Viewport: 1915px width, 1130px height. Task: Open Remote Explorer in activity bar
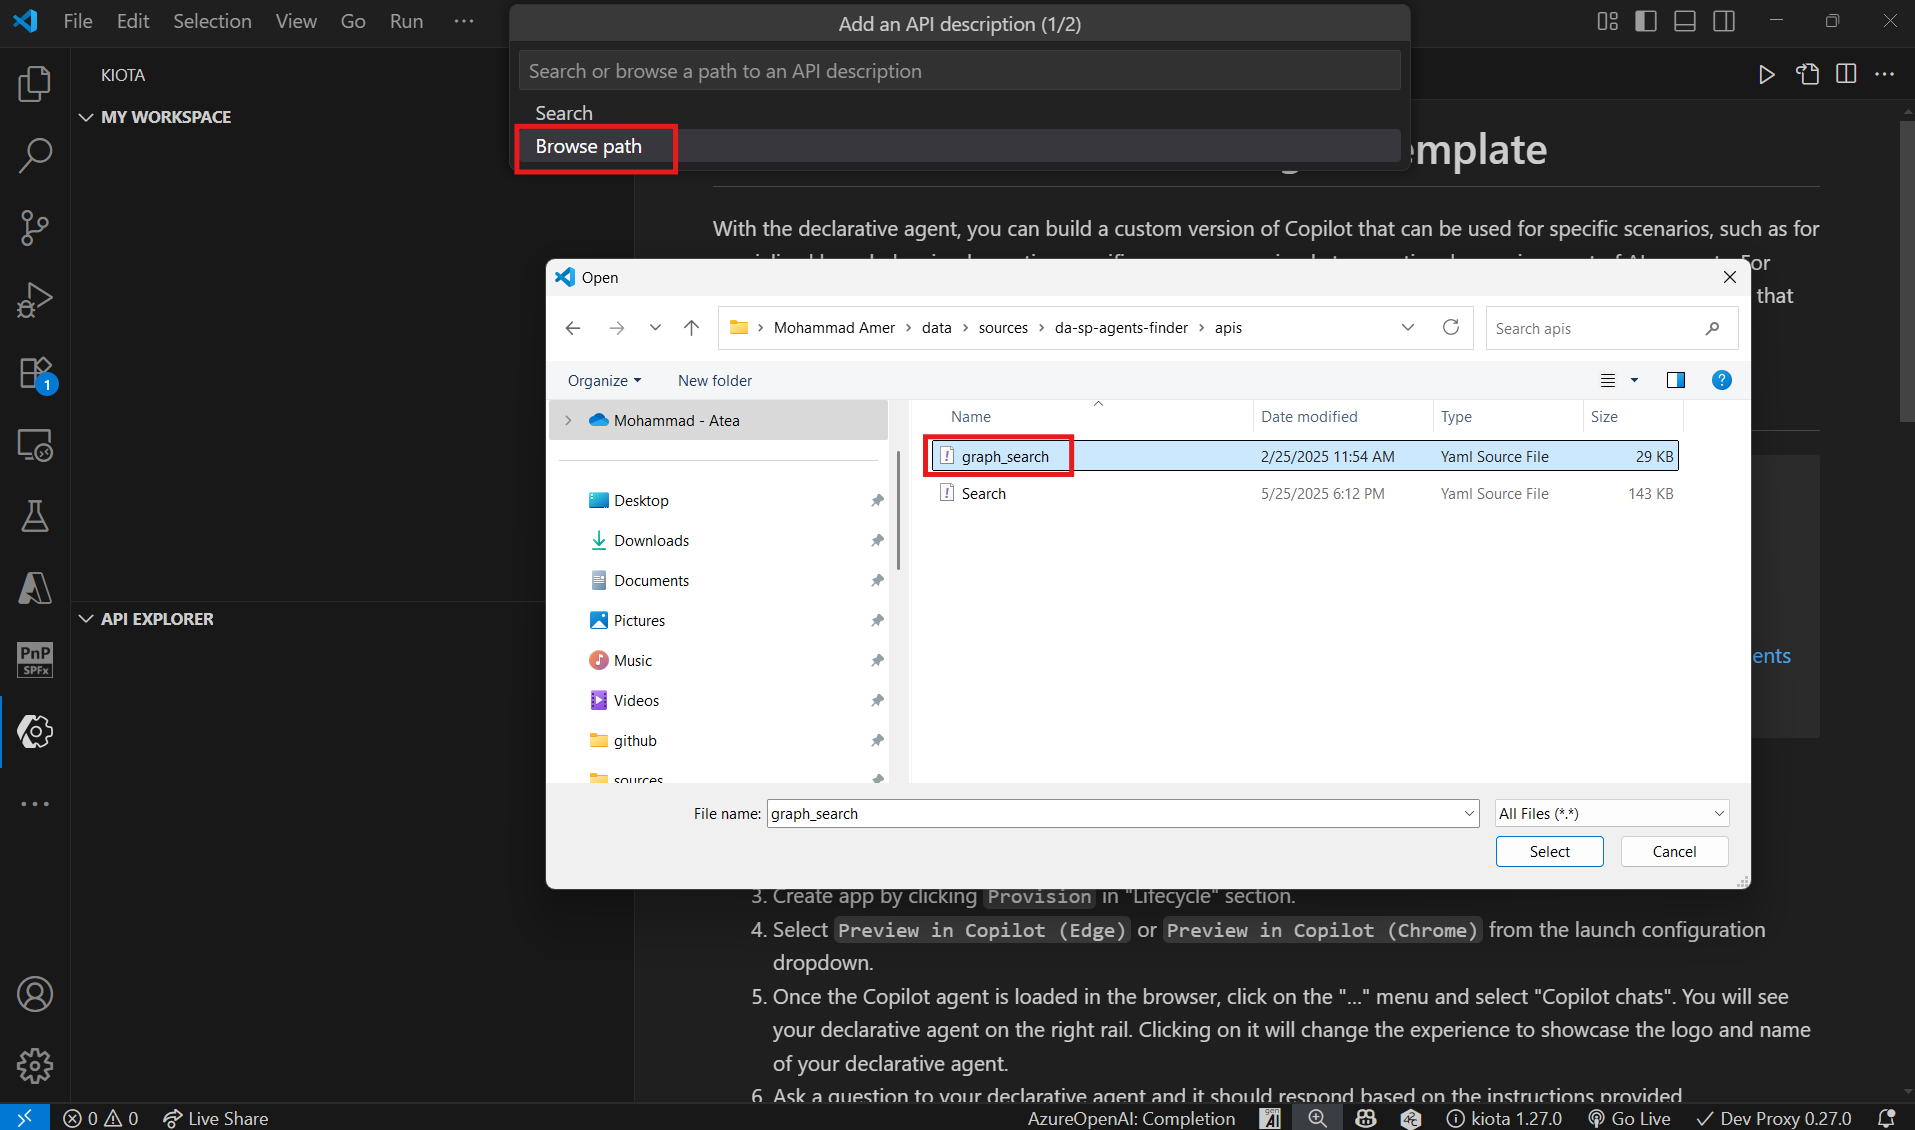[x=35, y=445]
